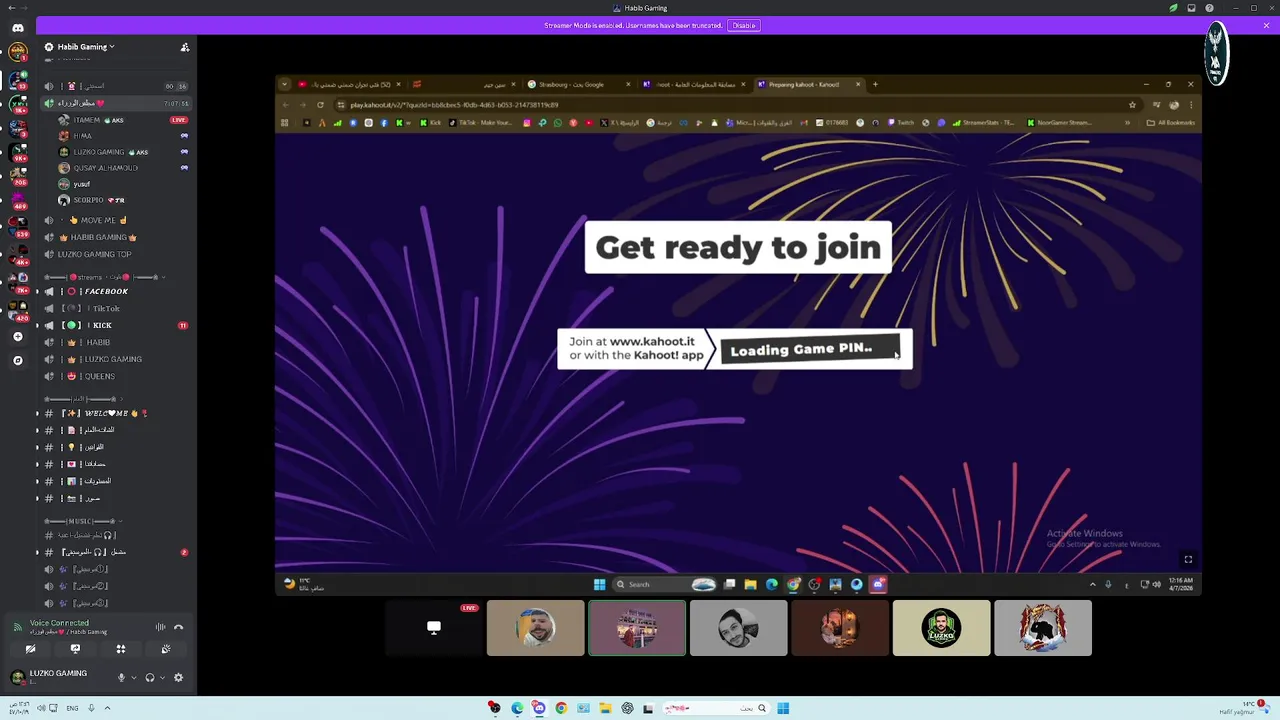Open microphone input options arrow

[133, 677]
